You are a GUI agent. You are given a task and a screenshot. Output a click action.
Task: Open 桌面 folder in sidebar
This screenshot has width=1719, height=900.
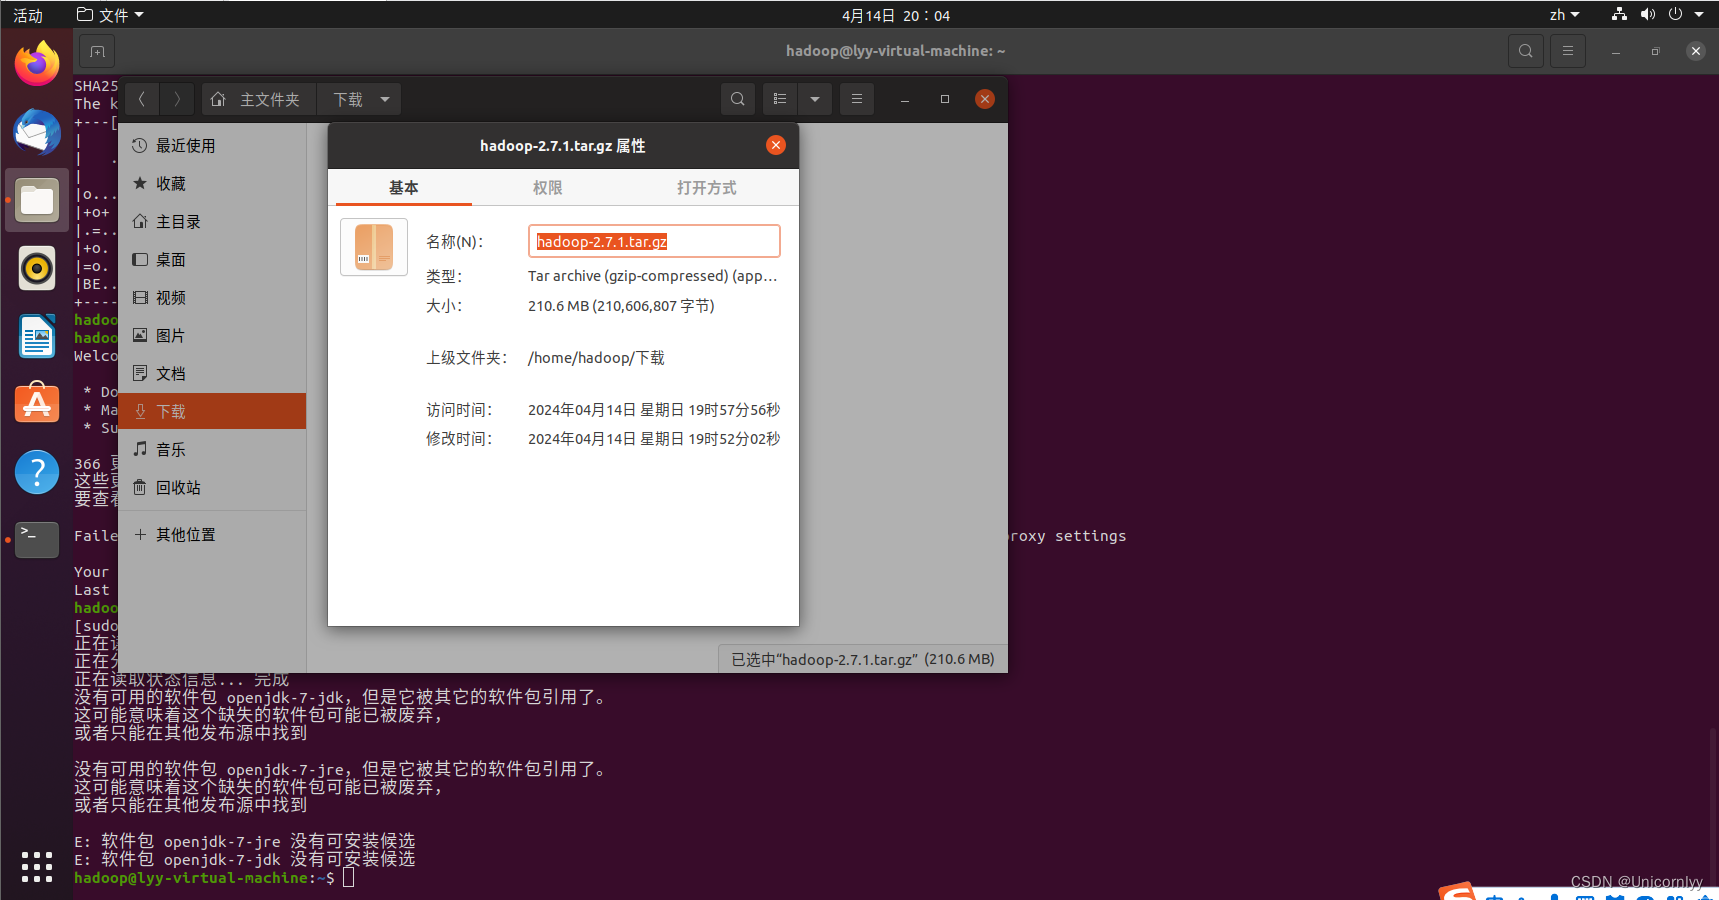(x=212, y=260)
